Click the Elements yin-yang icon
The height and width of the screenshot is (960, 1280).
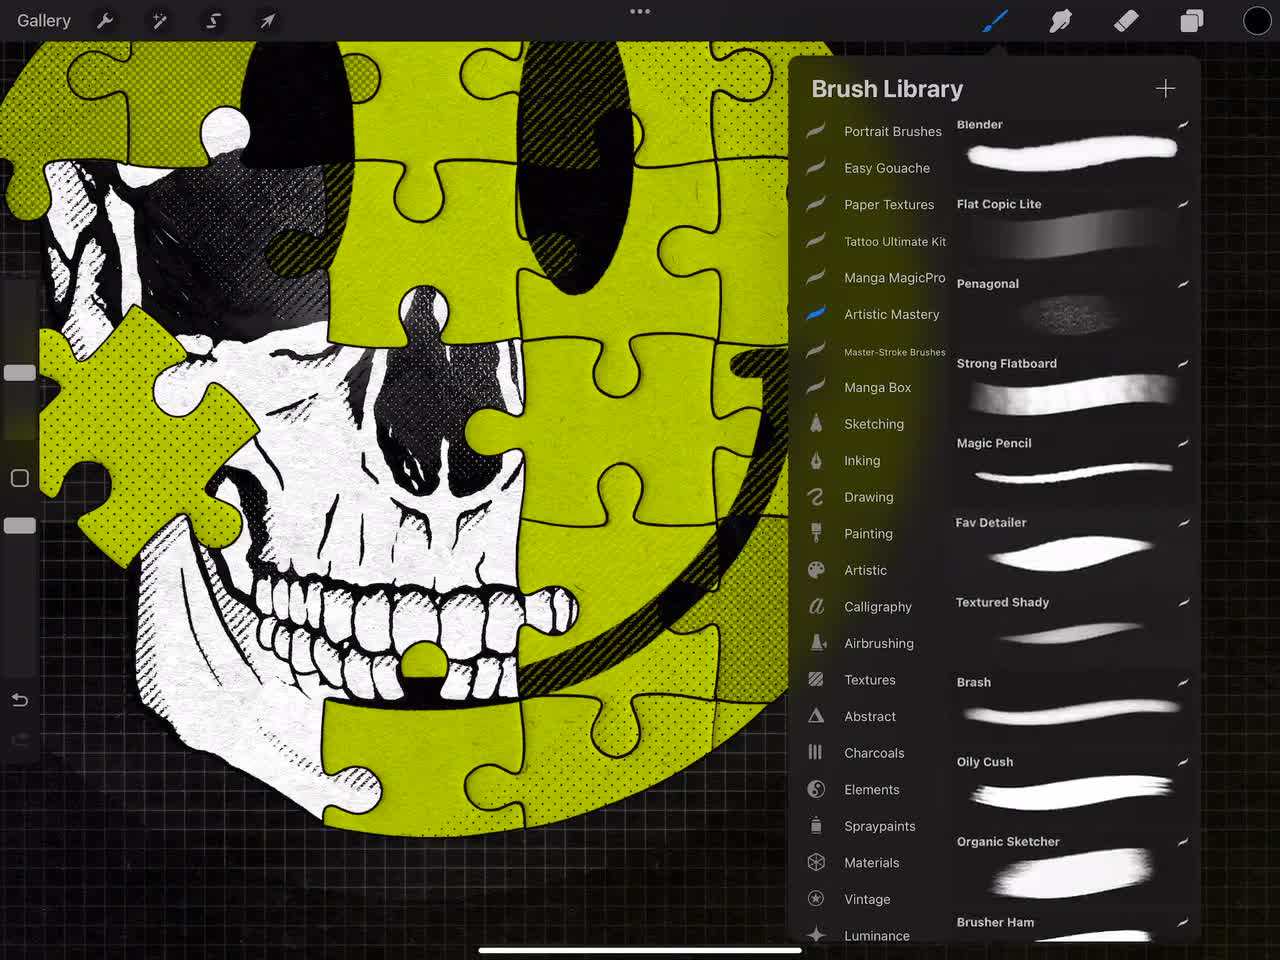(x=816, y=789)
